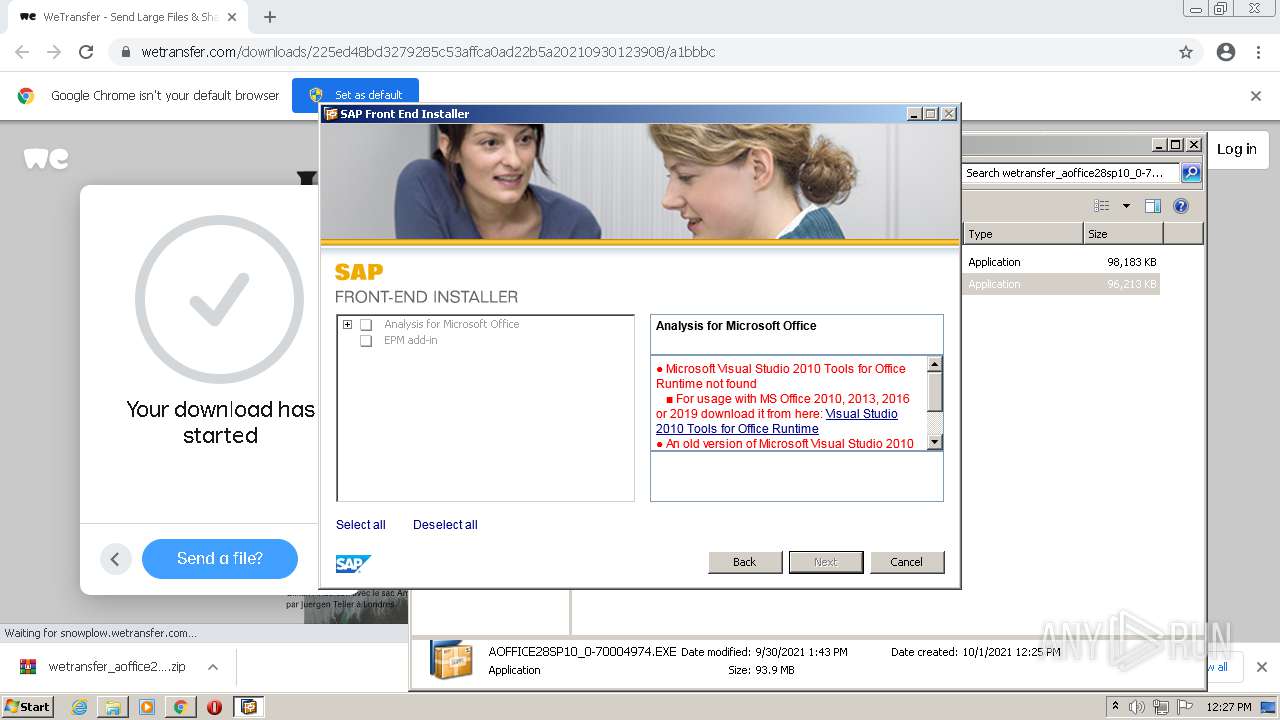Image resolution: width=1280 pixels, height=720 pixels.
Task: Click the AOFFICE28SP10_0-70004974.EXE file name
Action: point(582,652)
